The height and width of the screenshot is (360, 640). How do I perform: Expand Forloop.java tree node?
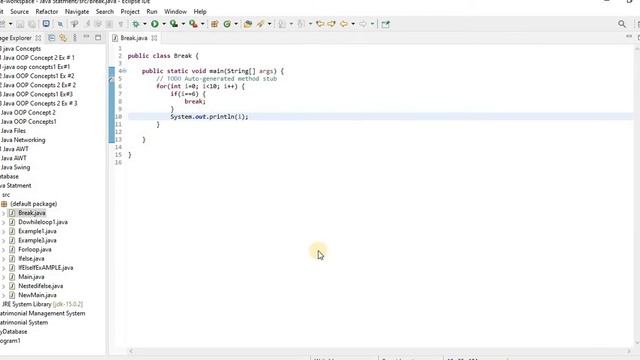(x=4, y=250)
